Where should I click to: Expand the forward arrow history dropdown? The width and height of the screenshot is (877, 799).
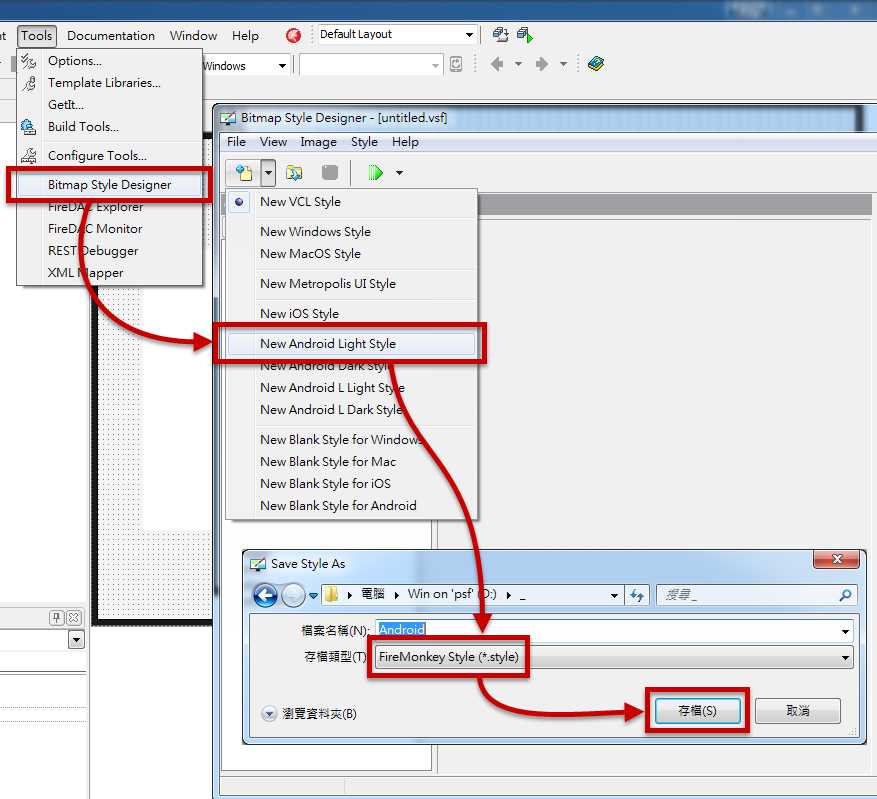point(563,64)
